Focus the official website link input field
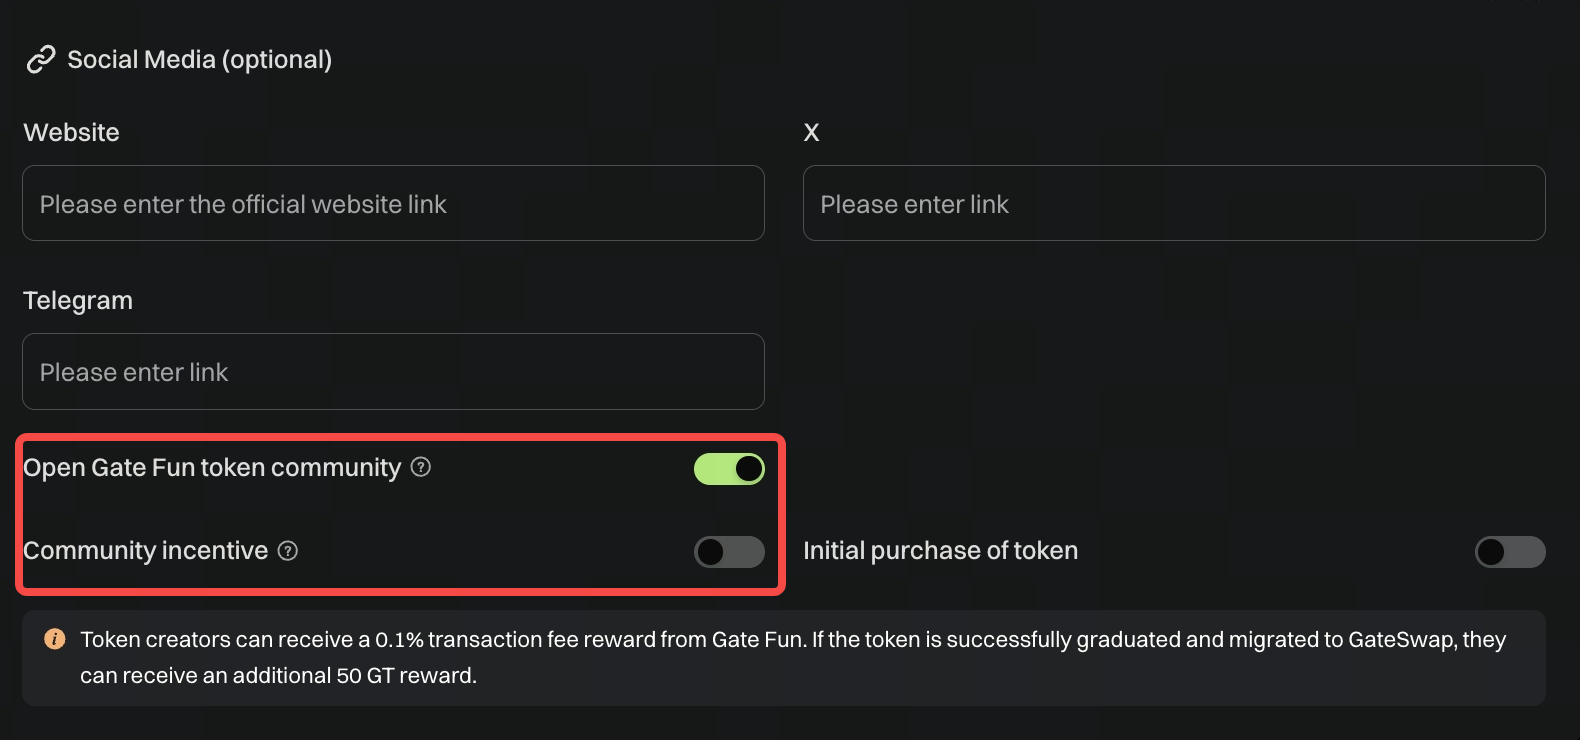The height and width of the screenshot is (740, 1580). click(393, 204)
